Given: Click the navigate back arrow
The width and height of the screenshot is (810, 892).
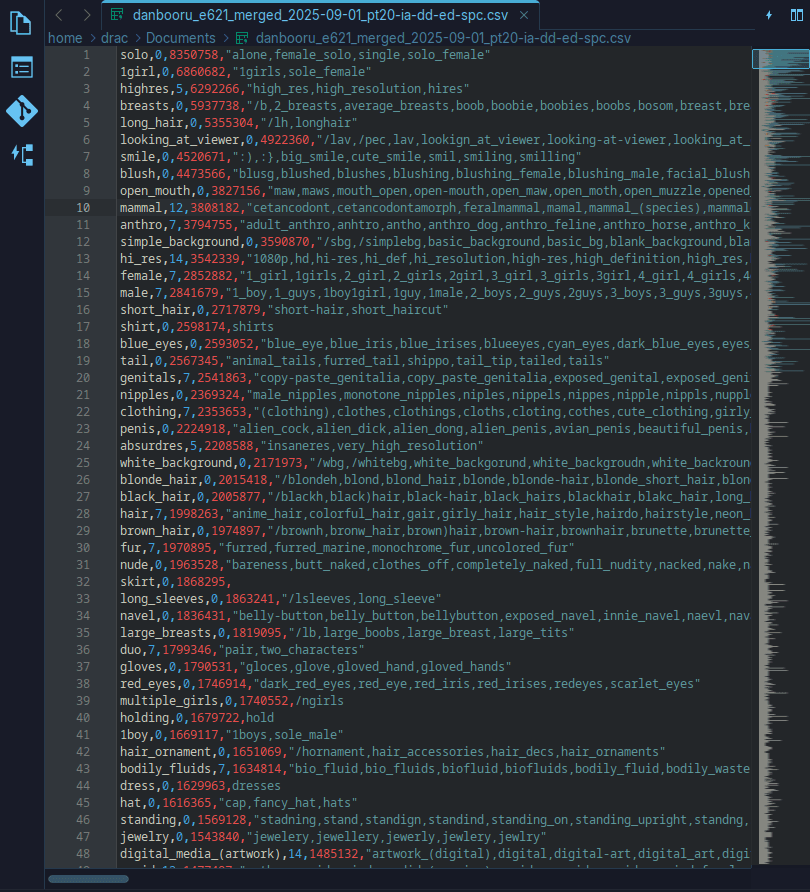Looking at the screenshot, I should (59, 15).
